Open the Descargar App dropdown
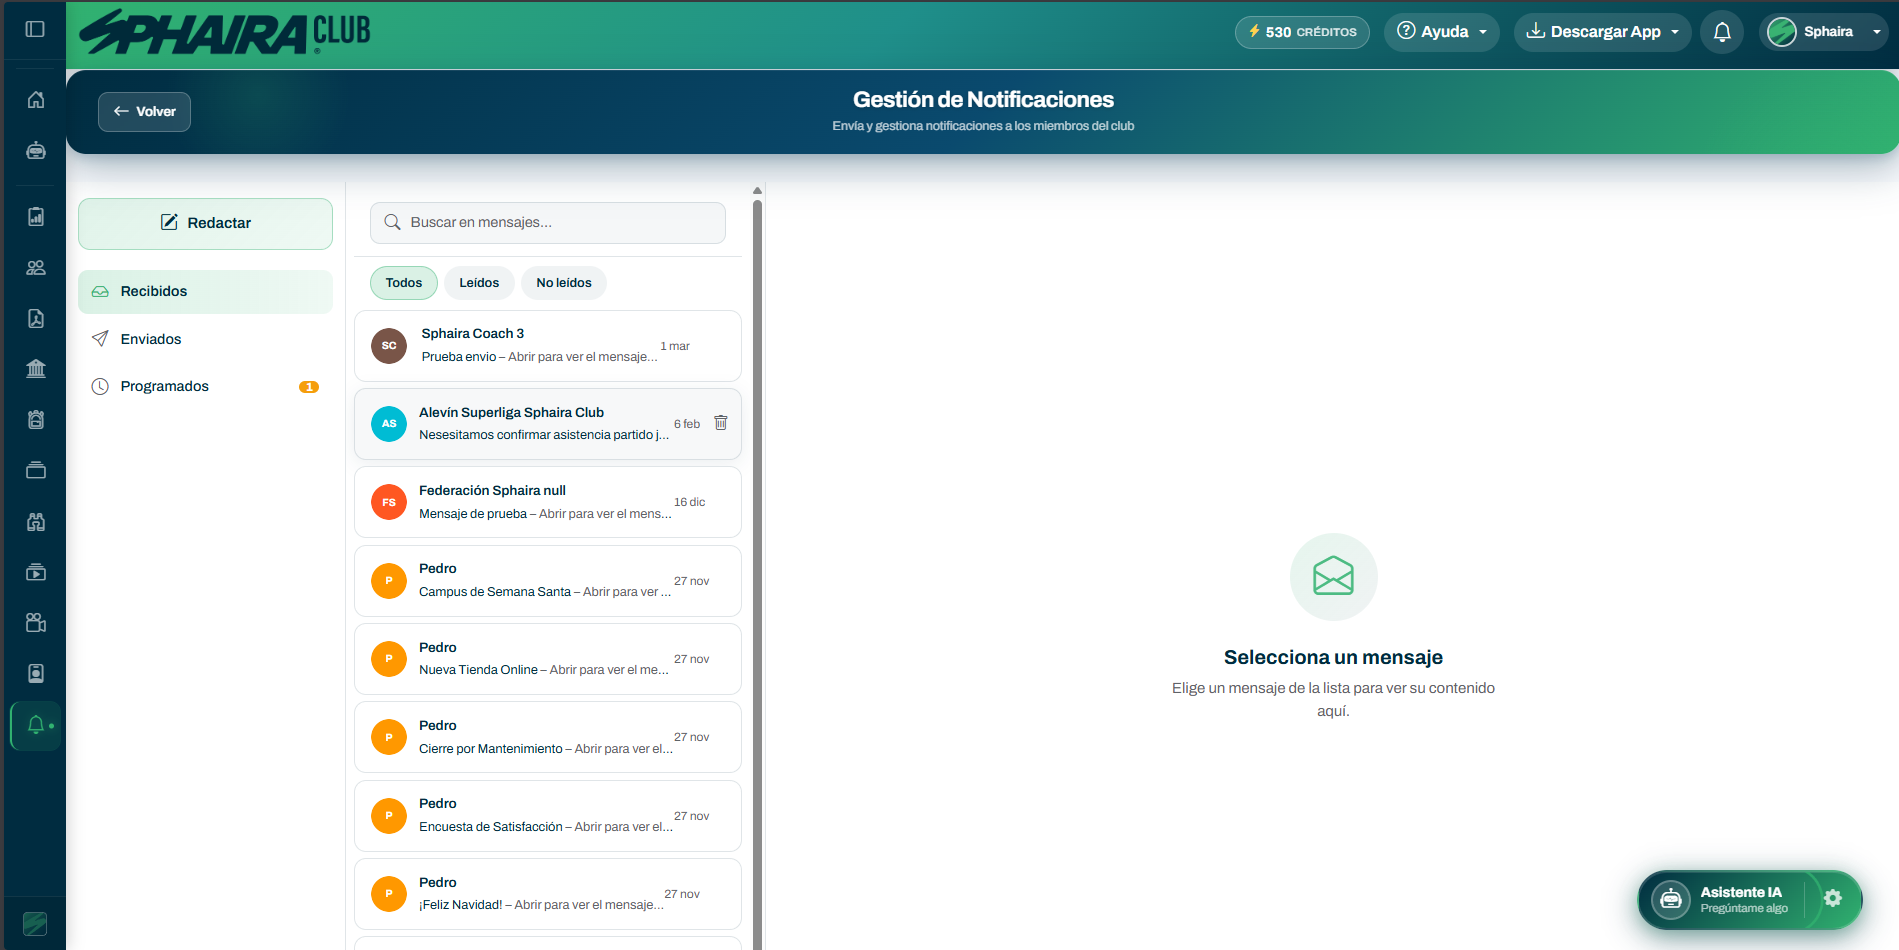The image size is (1899, 950). point(1602,32)
